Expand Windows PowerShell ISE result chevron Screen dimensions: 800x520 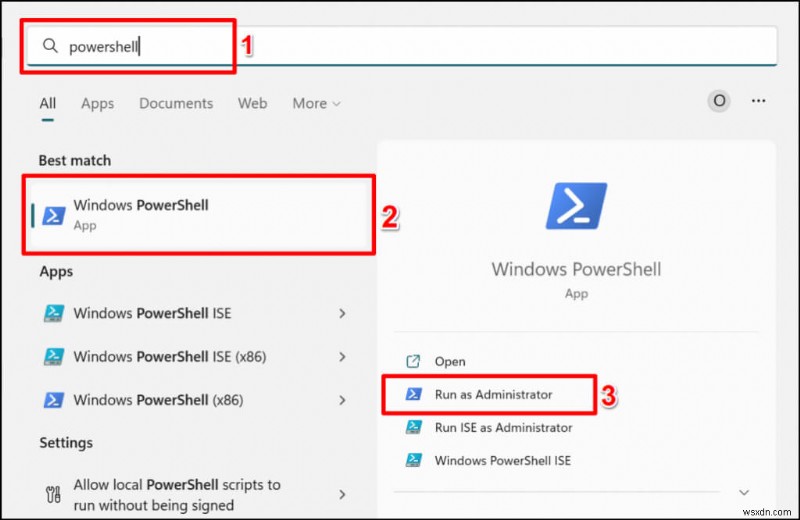(x=342, y=313)
